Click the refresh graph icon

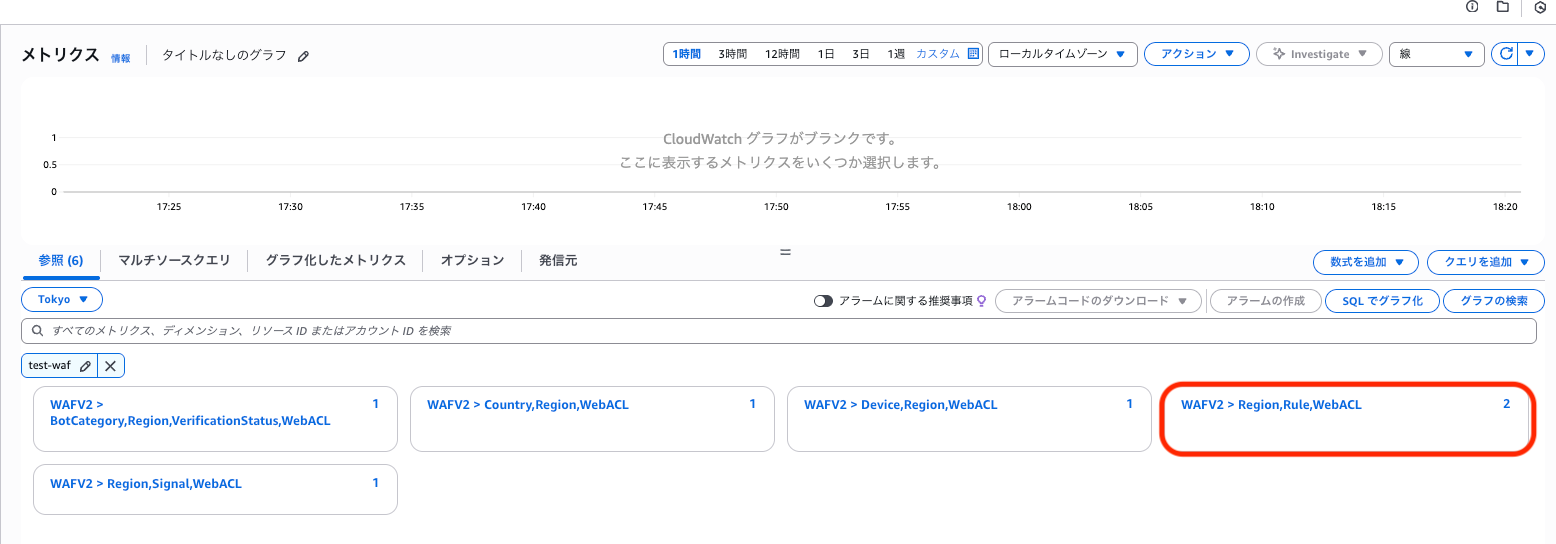(1503, 54)
